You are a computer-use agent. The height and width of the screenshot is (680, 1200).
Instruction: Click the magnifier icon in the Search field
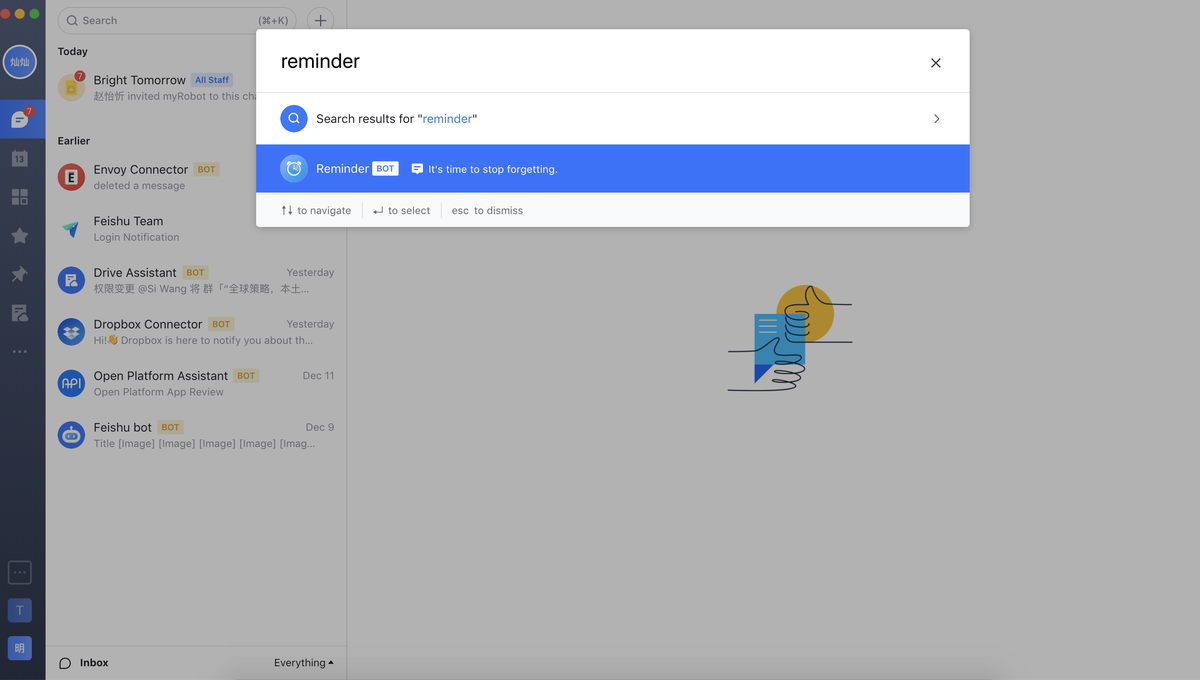(x=73, y=20)
